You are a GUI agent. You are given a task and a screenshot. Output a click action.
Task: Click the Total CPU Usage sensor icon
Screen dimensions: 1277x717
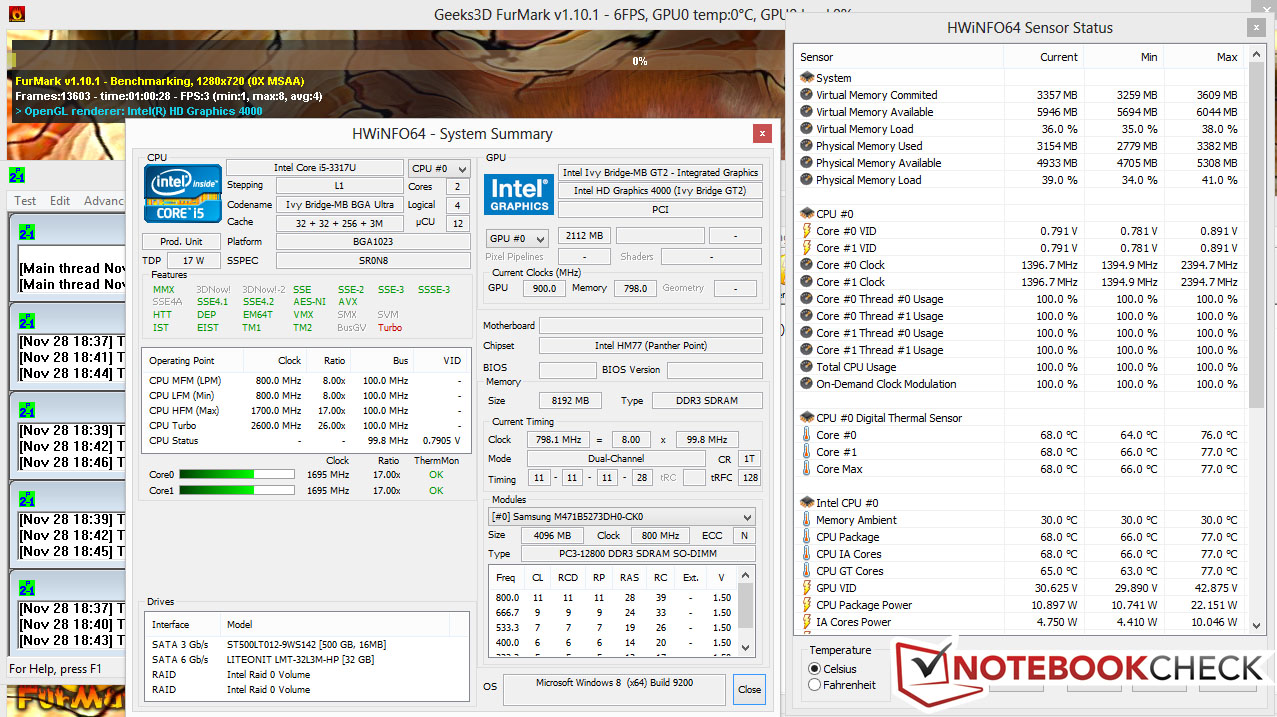pos(807,367)
